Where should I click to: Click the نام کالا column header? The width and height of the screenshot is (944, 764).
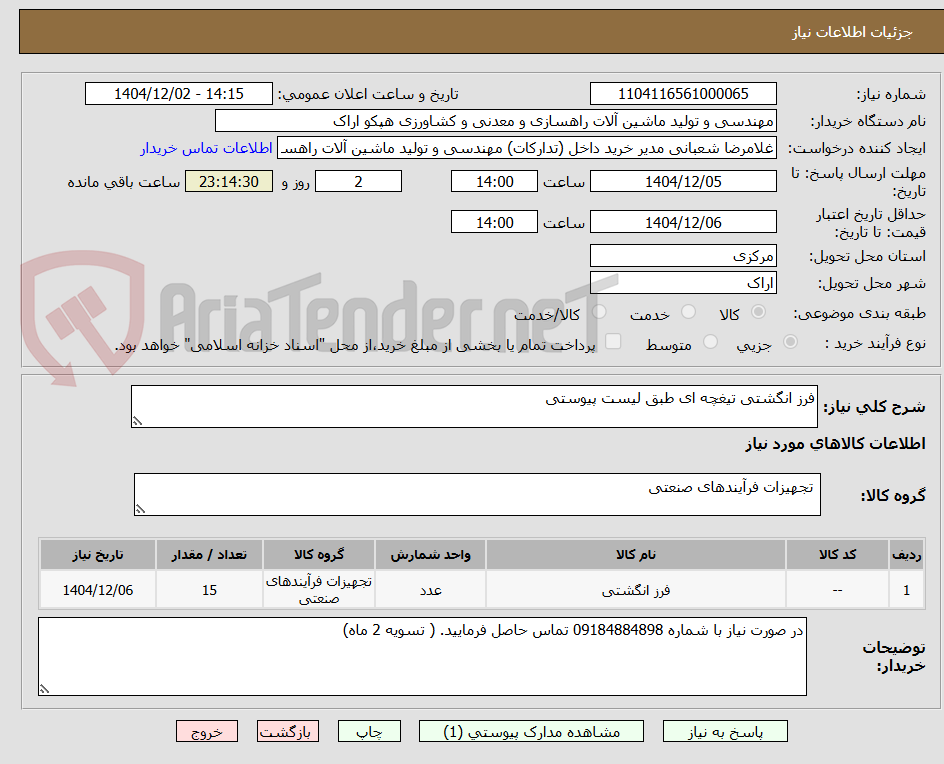coord(636,554)
